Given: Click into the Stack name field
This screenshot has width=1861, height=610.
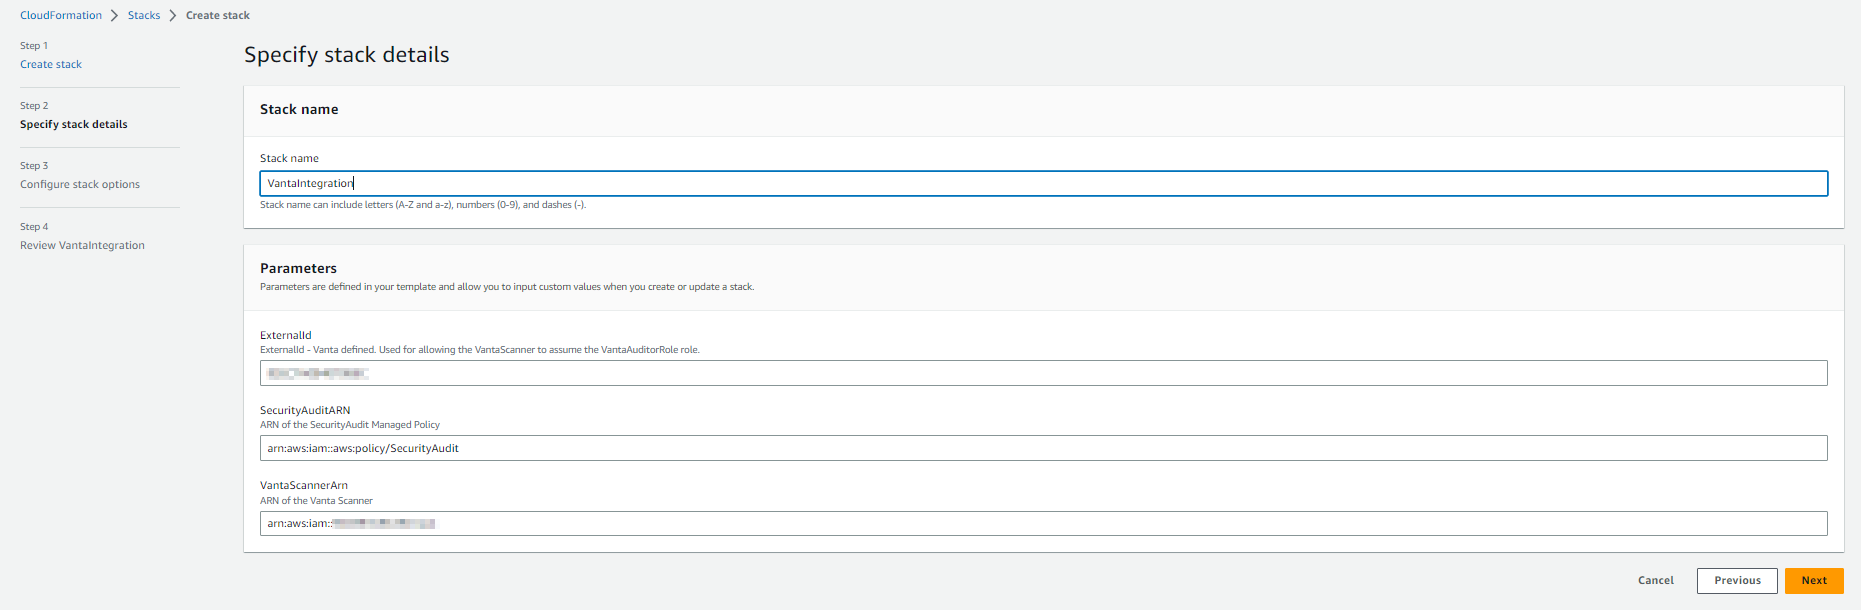Looking at the screenshot, I should click(x=1044, y=183).
